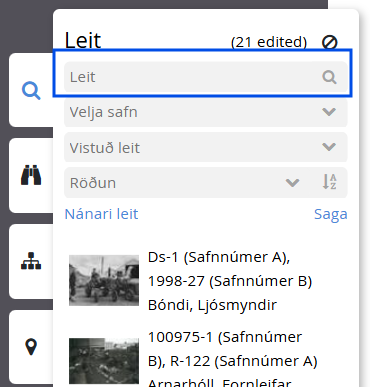Open the map location pin sidebar tab
370x387 pixels.
point(31,347)
